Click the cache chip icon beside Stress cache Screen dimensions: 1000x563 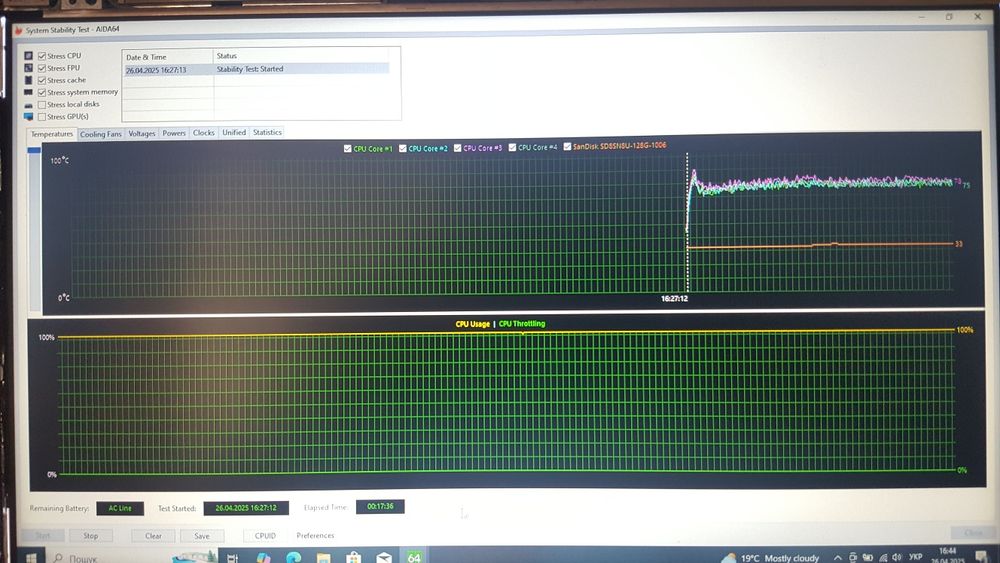coord(29,80)
